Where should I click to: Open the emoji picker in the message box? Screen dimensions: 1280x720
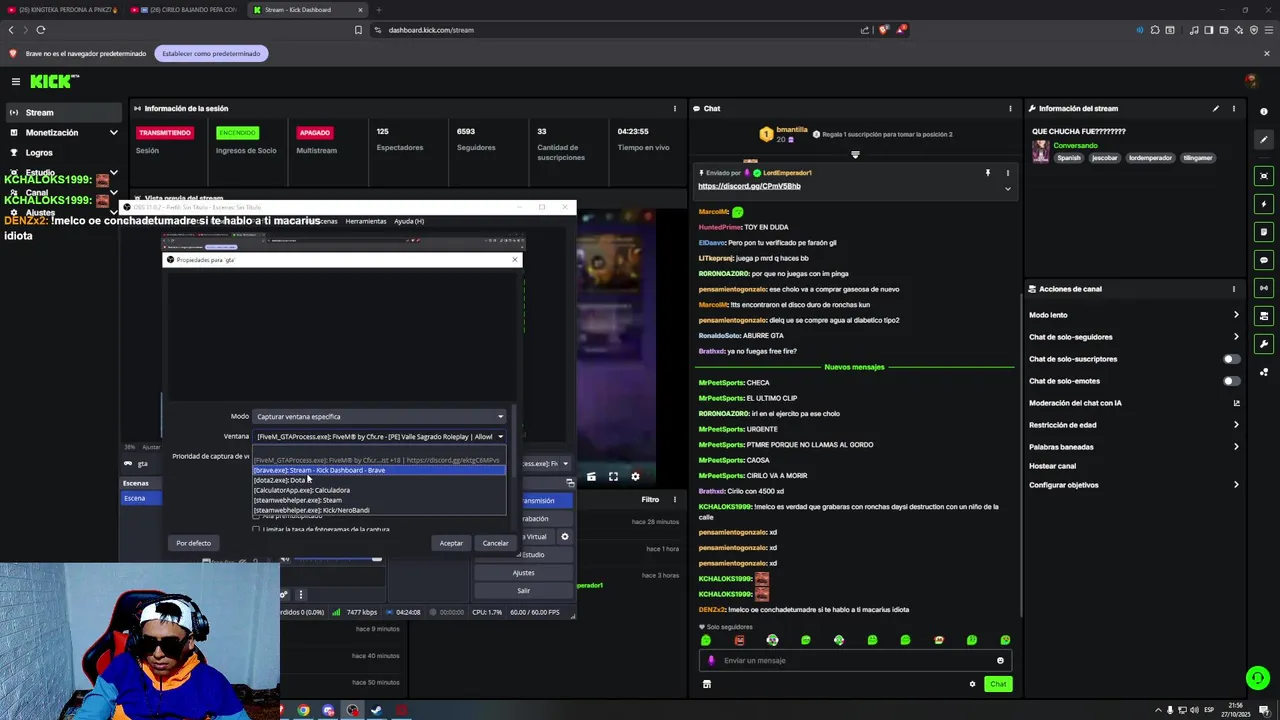point(1000,660)
